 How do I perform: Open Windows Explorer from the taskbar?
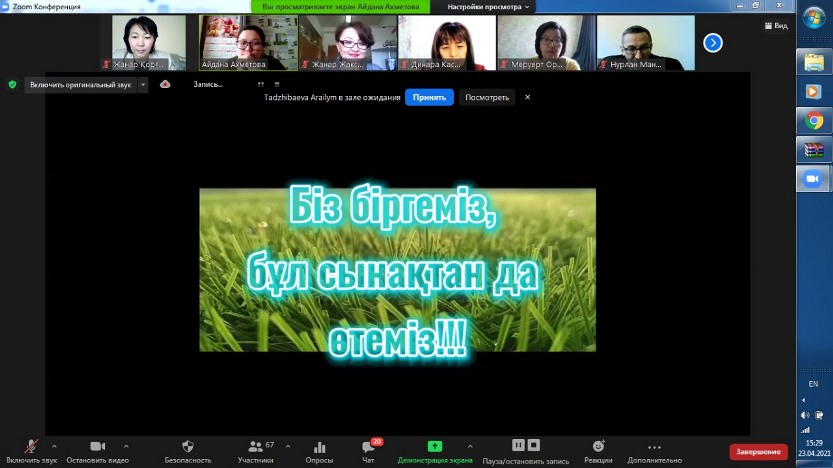click(813, 63)
